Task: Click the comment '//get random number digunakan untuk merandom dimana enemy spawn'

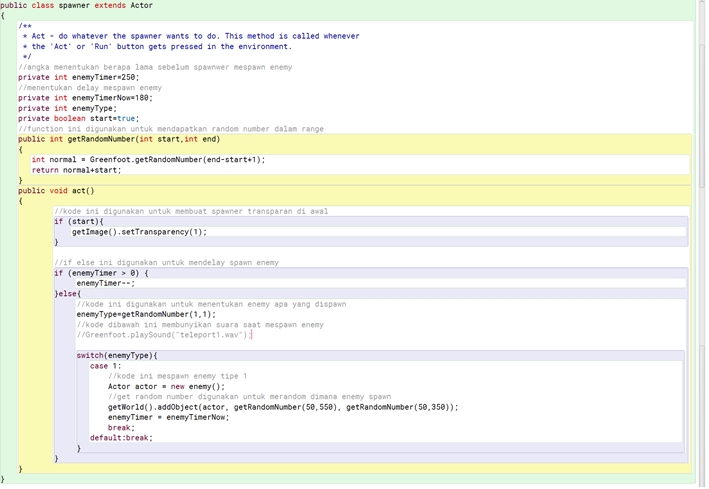Action: pos(250,396)
